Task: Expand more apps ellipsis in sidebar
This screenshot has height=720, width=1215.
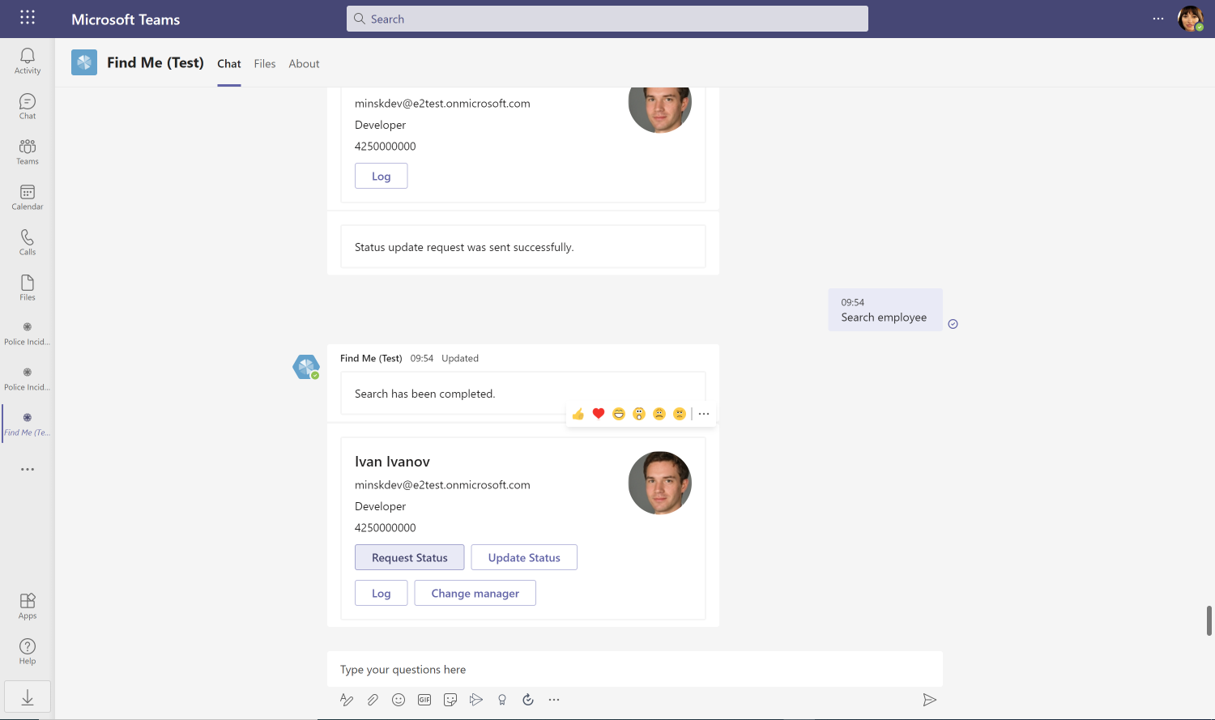Action: tap(27, 469)
